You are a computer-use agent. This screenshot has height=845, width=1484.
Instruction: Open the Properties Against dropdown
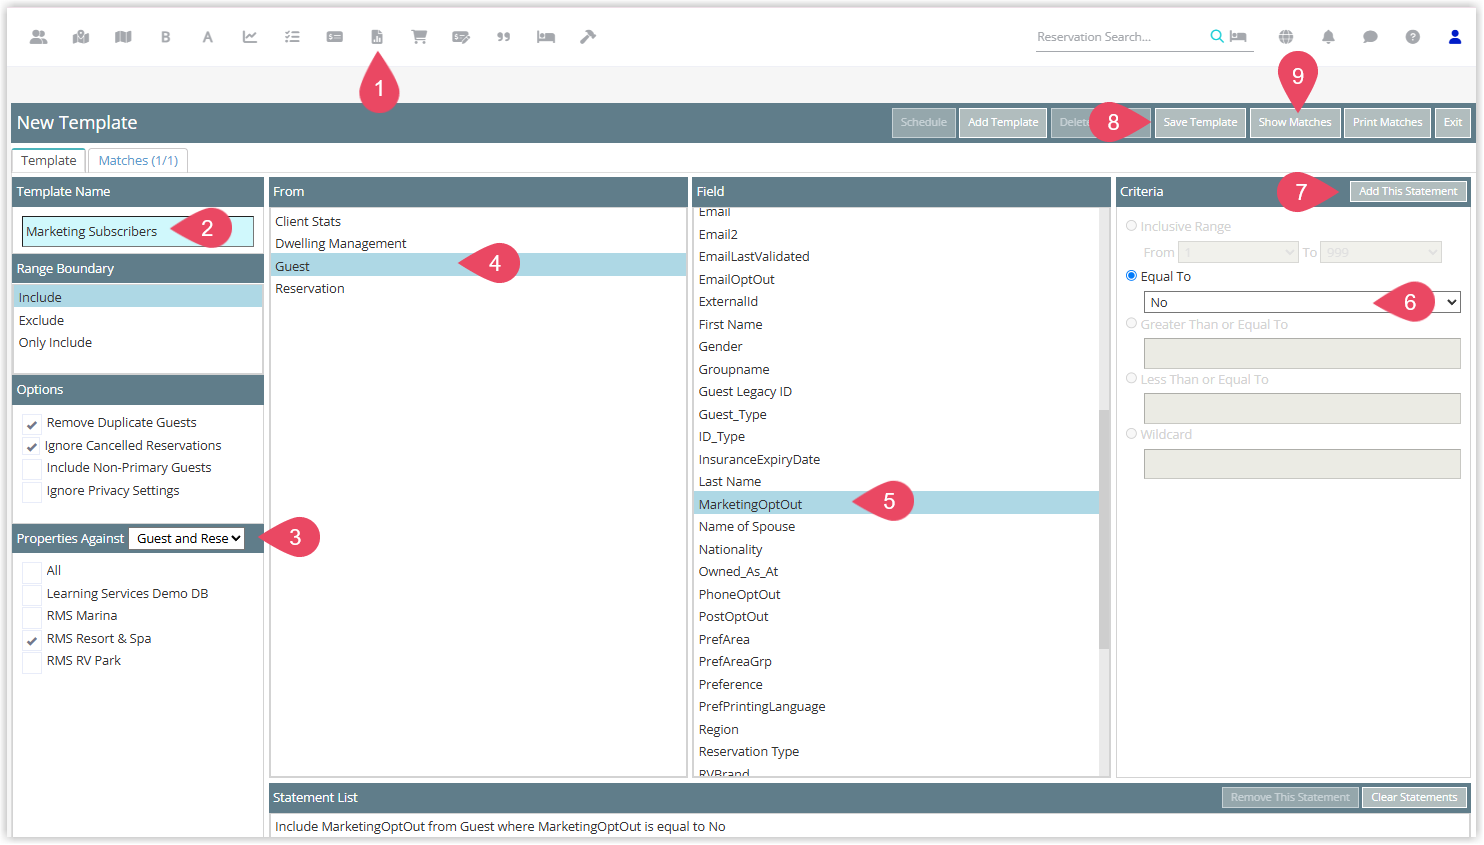click(187, 538)
